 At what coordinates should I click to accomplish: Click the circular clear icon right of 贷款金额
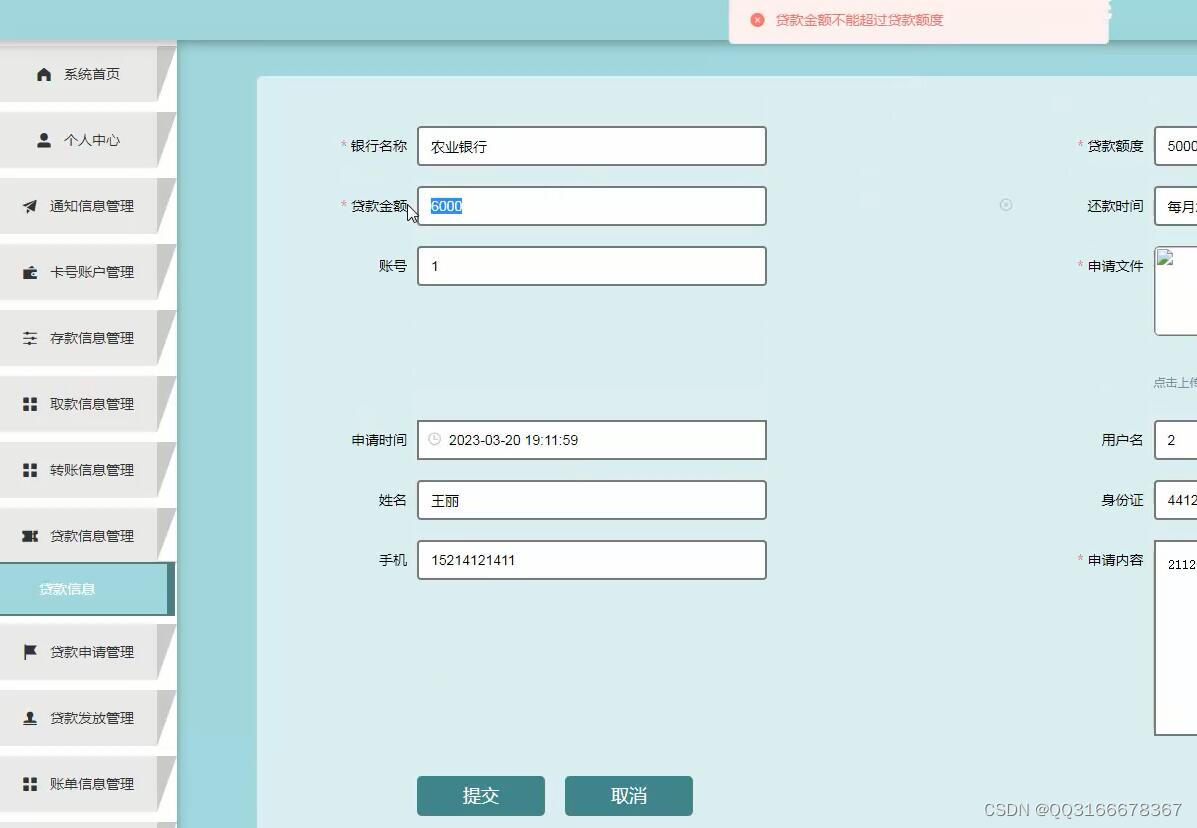[x=1005, y=205]
